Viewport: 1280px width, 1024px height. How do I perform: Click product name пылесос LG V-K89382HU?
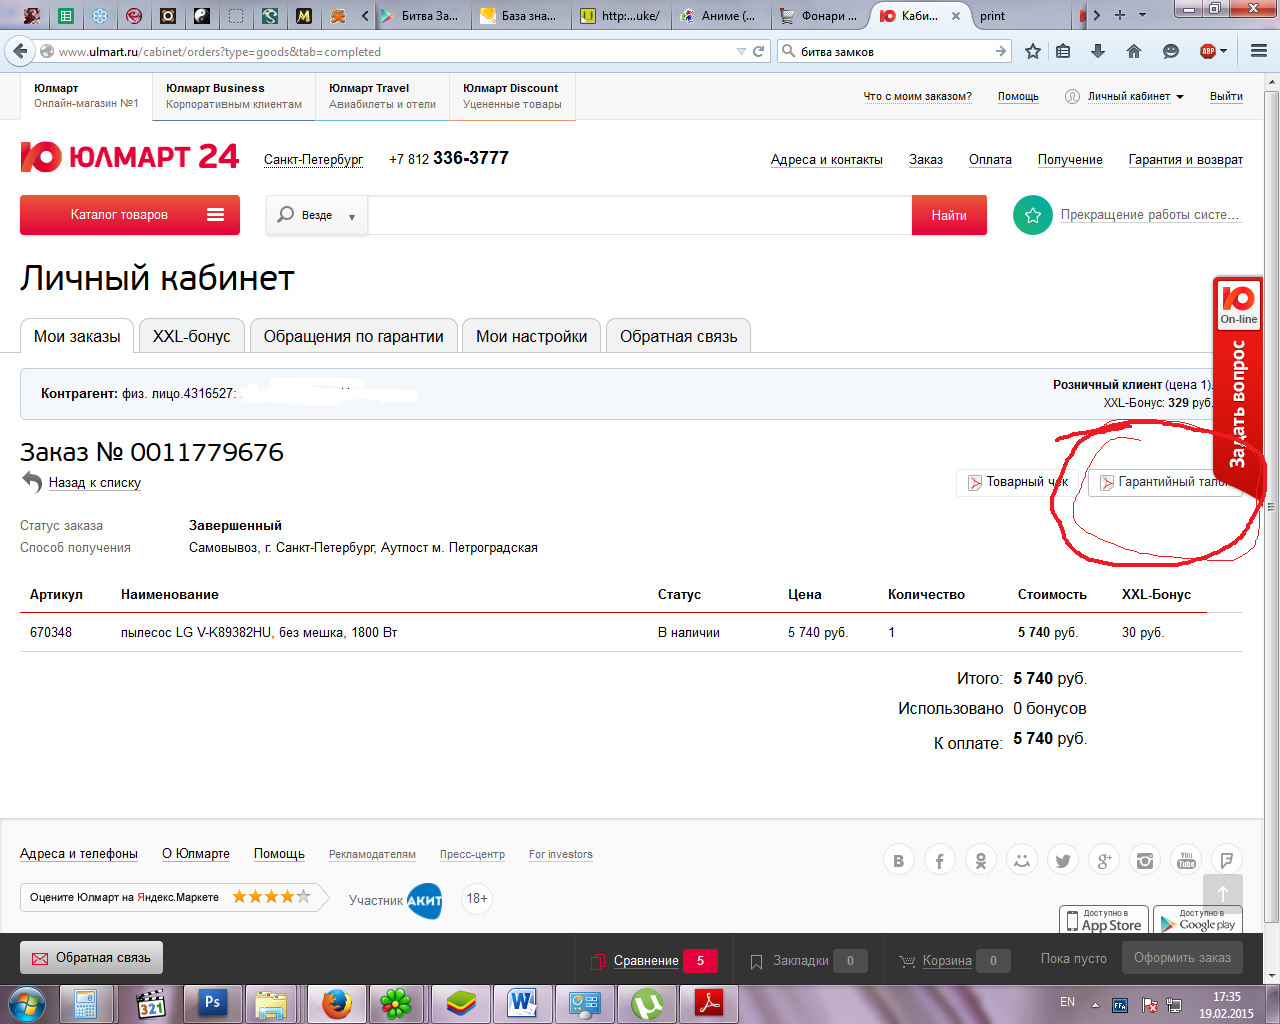tap(259, 632)
